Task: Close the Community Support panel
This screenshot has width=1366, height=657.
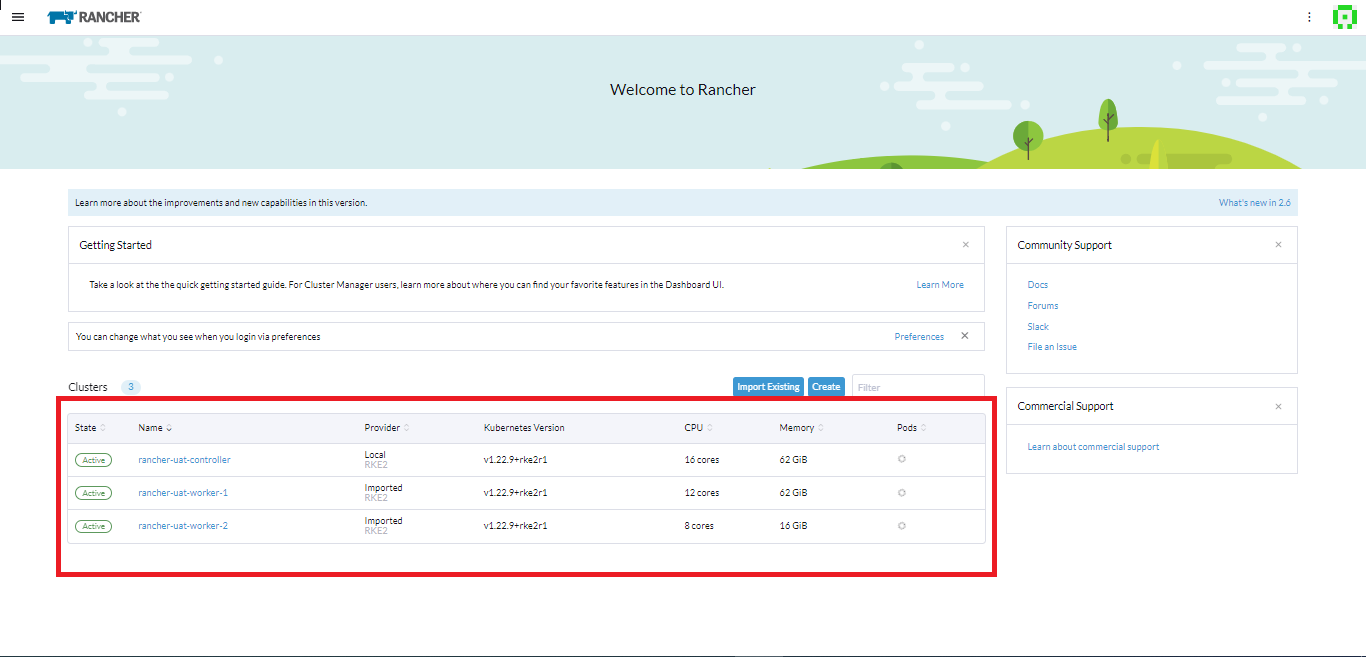Action: [x=1278, y=245]
